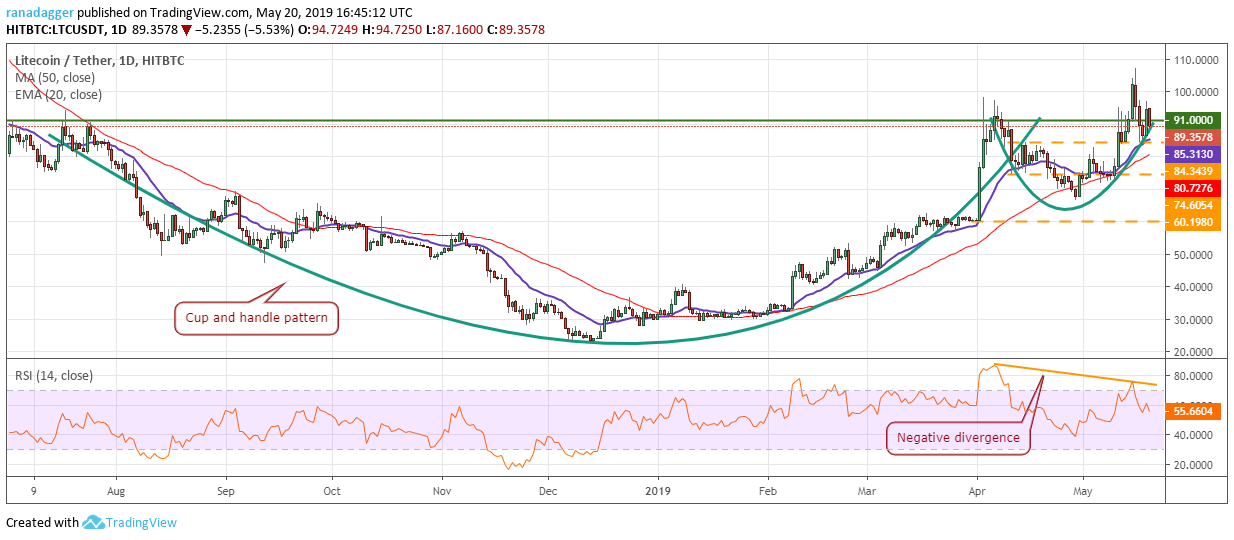Click the orange 60.1980 price label
Image resolution: width=1234 pixels, height=540 pixels.
click(x=1195, y=222)
